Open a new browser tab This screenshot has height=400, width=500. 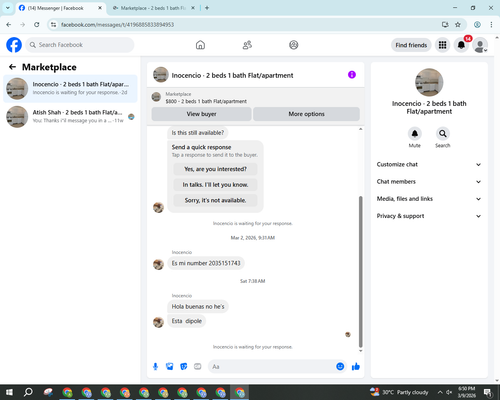207,8
